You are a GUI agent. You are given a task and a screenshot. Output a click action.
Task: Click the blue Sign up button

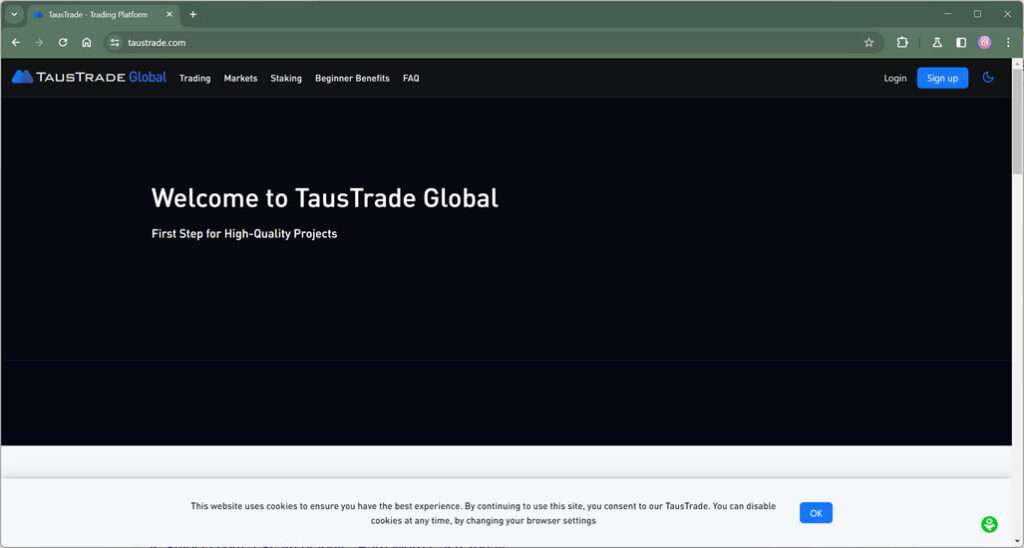pyautogui.click(x=942, y=78)
